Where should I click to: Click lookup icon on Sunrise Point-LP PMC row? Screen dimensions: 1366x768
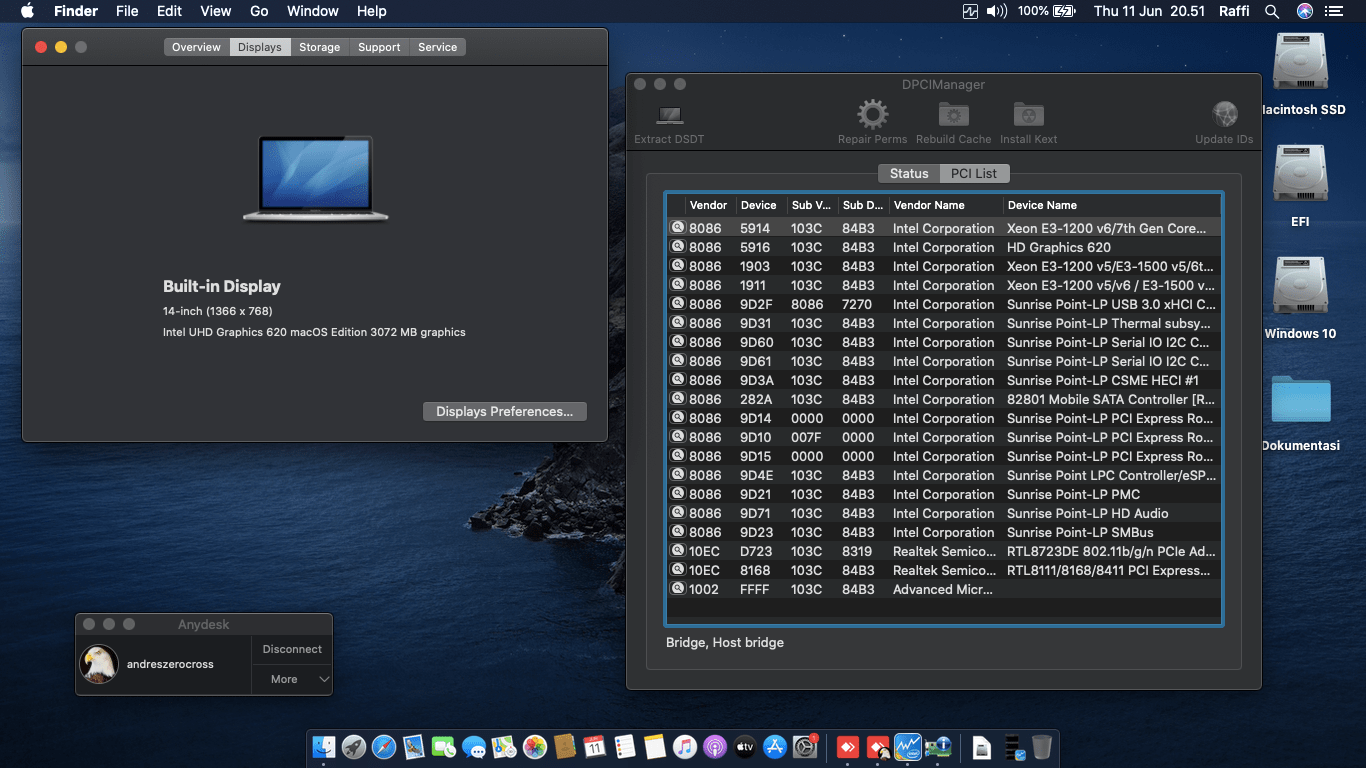(x=677, y=493)
